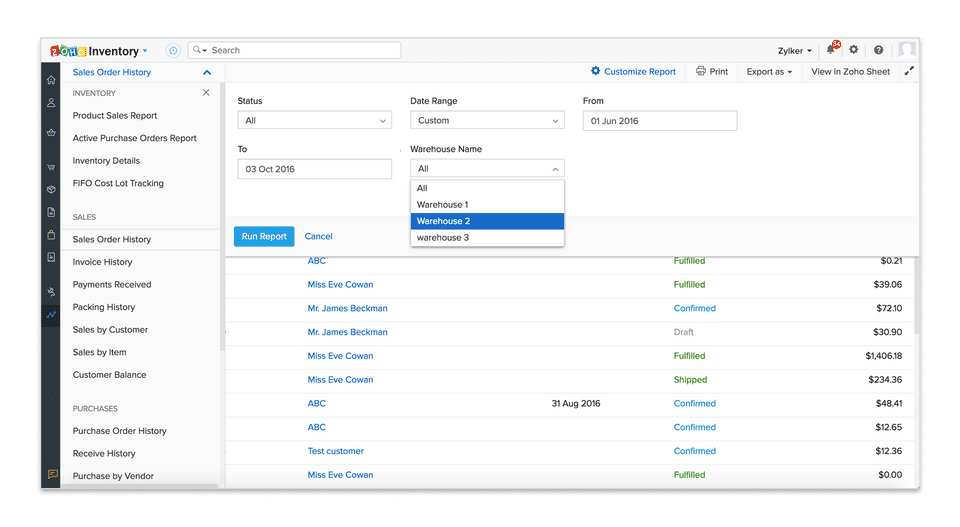
Task: Open Receive History report
Action: click(x=104, y=454)
